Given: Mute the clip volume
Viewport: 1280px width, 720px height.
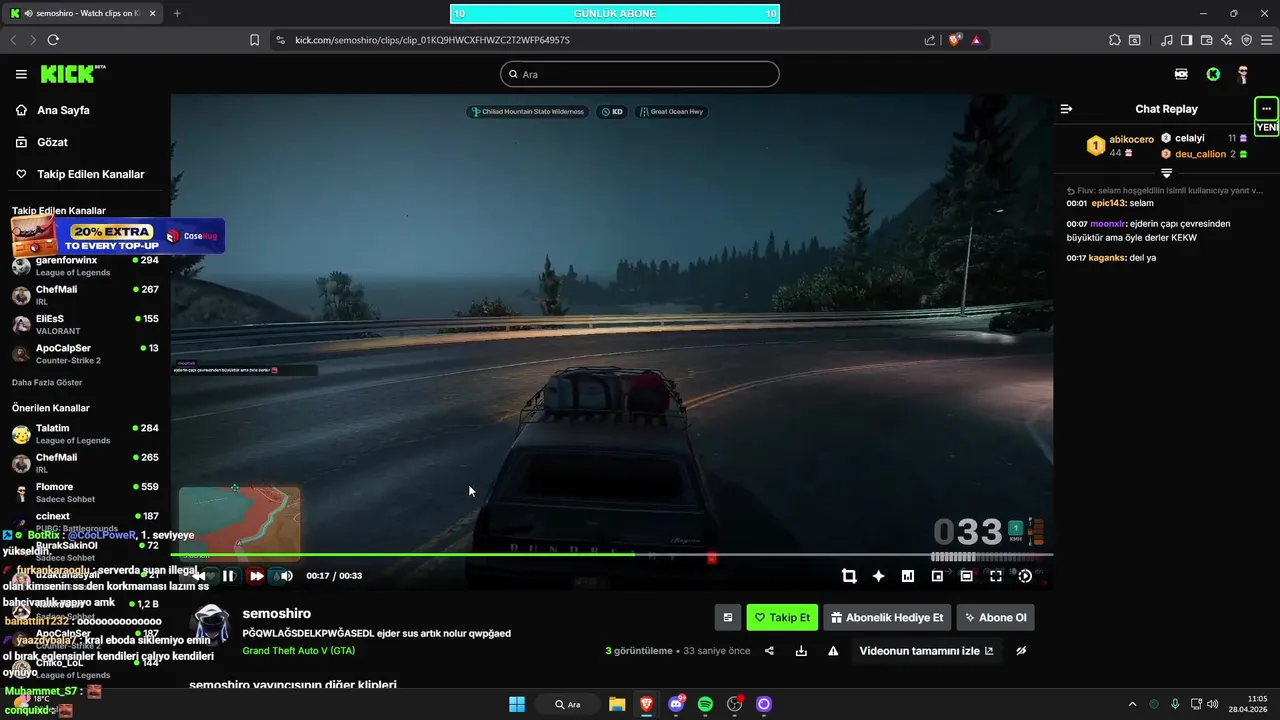Looking at the screenshot, I should (286, 576).
